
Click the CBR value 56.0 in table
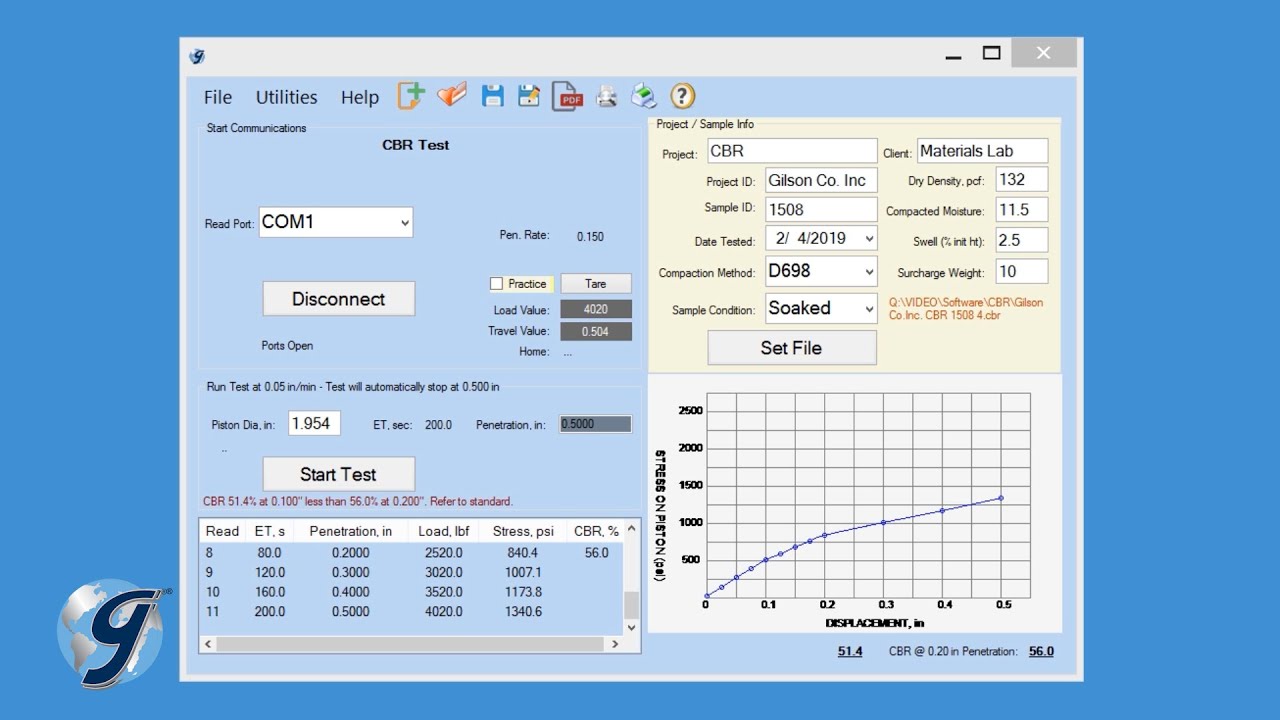click(596, 553)
